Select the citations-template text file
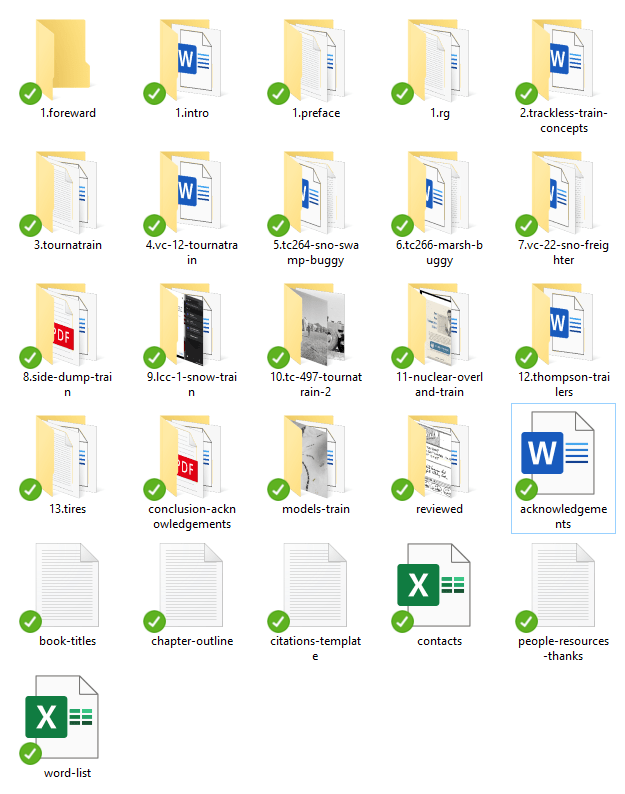This screenshot has height=794, width=625. pos(314,590)
